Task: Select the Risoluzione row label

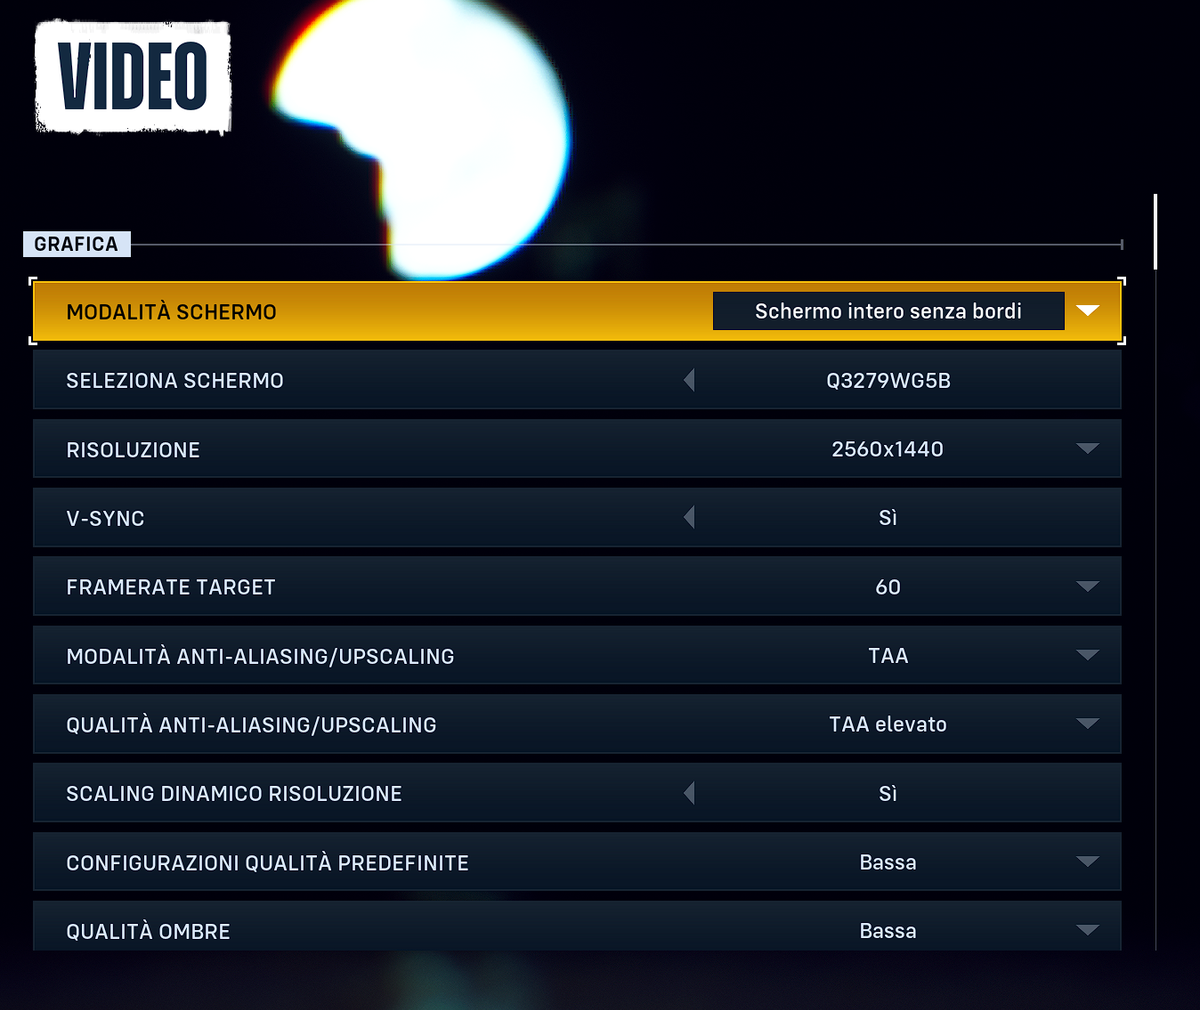Action: tap(133, 450)
